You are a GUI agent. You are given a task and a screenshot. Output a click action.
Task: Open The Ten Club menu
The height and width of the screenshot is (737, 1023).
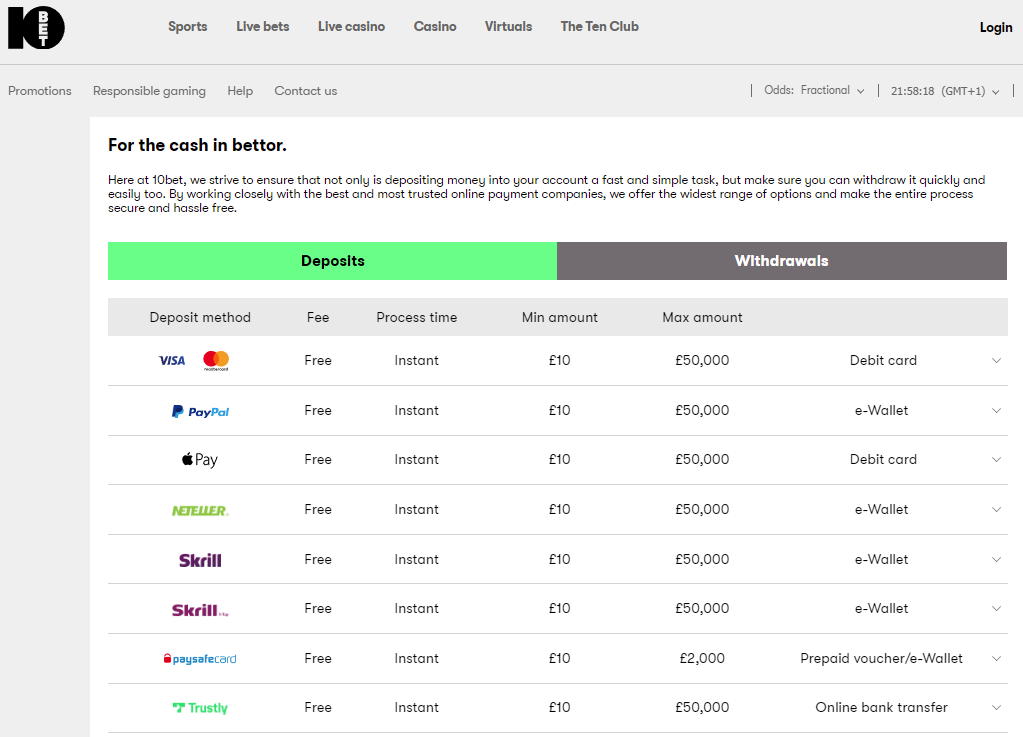(600, 27)
